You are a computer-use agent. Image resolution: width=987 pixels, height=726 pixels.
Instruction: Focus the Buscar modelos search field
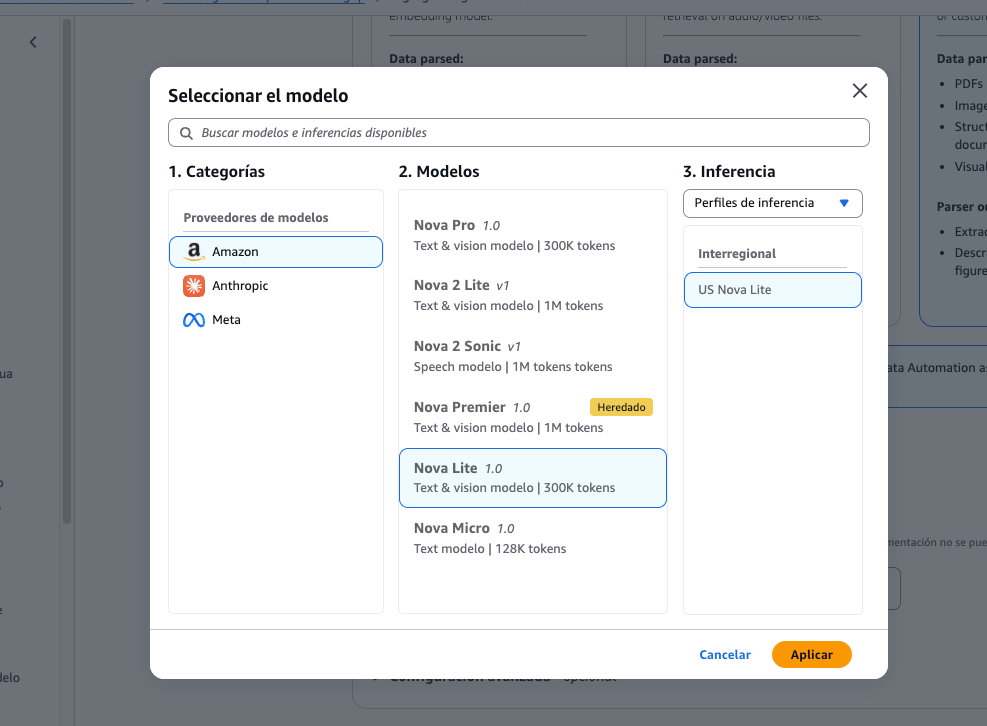click(519, 133)
